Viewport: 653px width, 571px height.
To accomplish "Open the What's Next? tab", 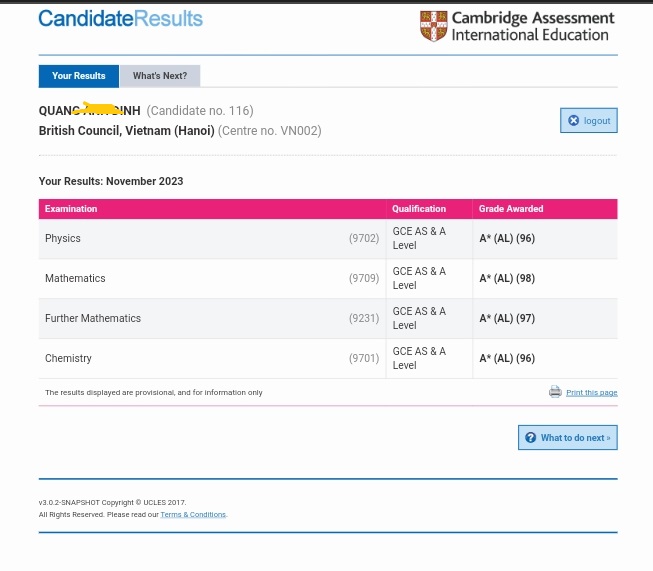I will tap(160, 76).
